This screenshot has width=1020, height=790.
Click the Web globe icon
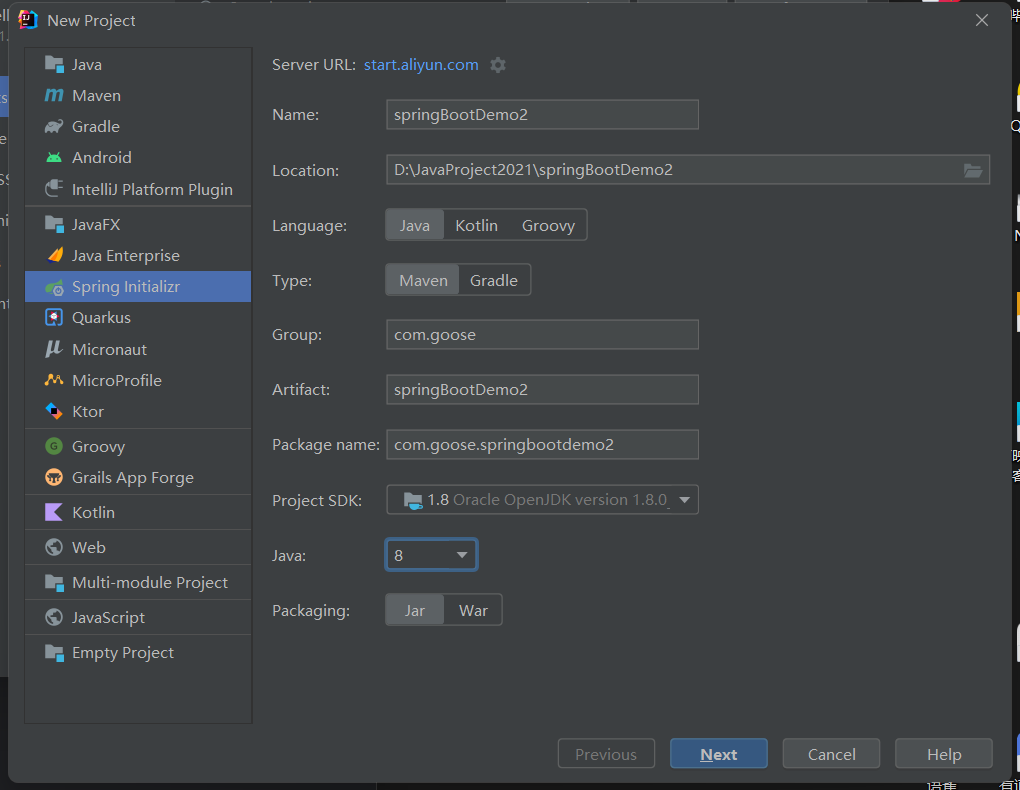click(x=54, y=547)
